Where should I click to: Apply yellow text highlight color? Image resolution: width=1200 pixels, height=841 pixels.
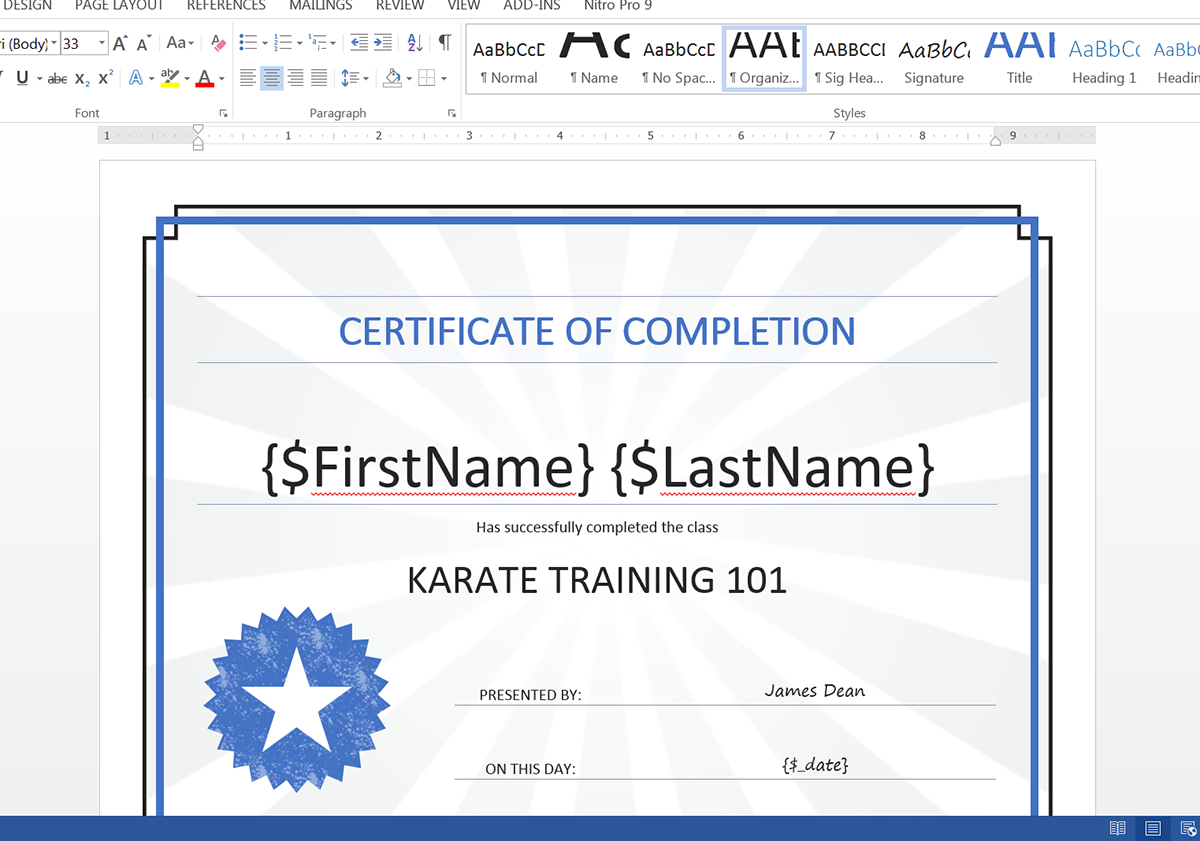[x=170, y=78]
